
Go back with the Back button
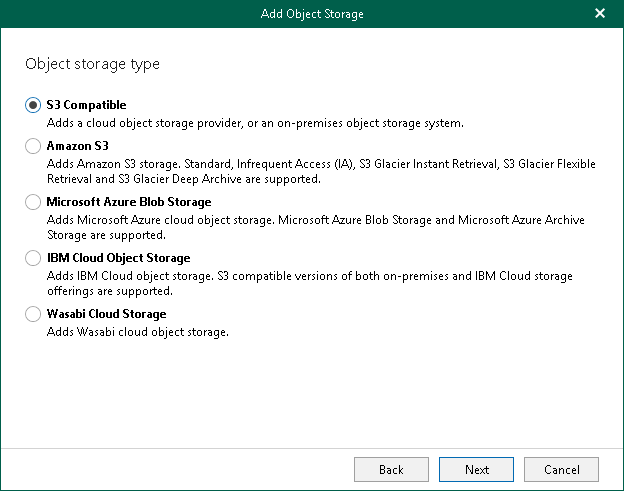(x=391, y=469)
